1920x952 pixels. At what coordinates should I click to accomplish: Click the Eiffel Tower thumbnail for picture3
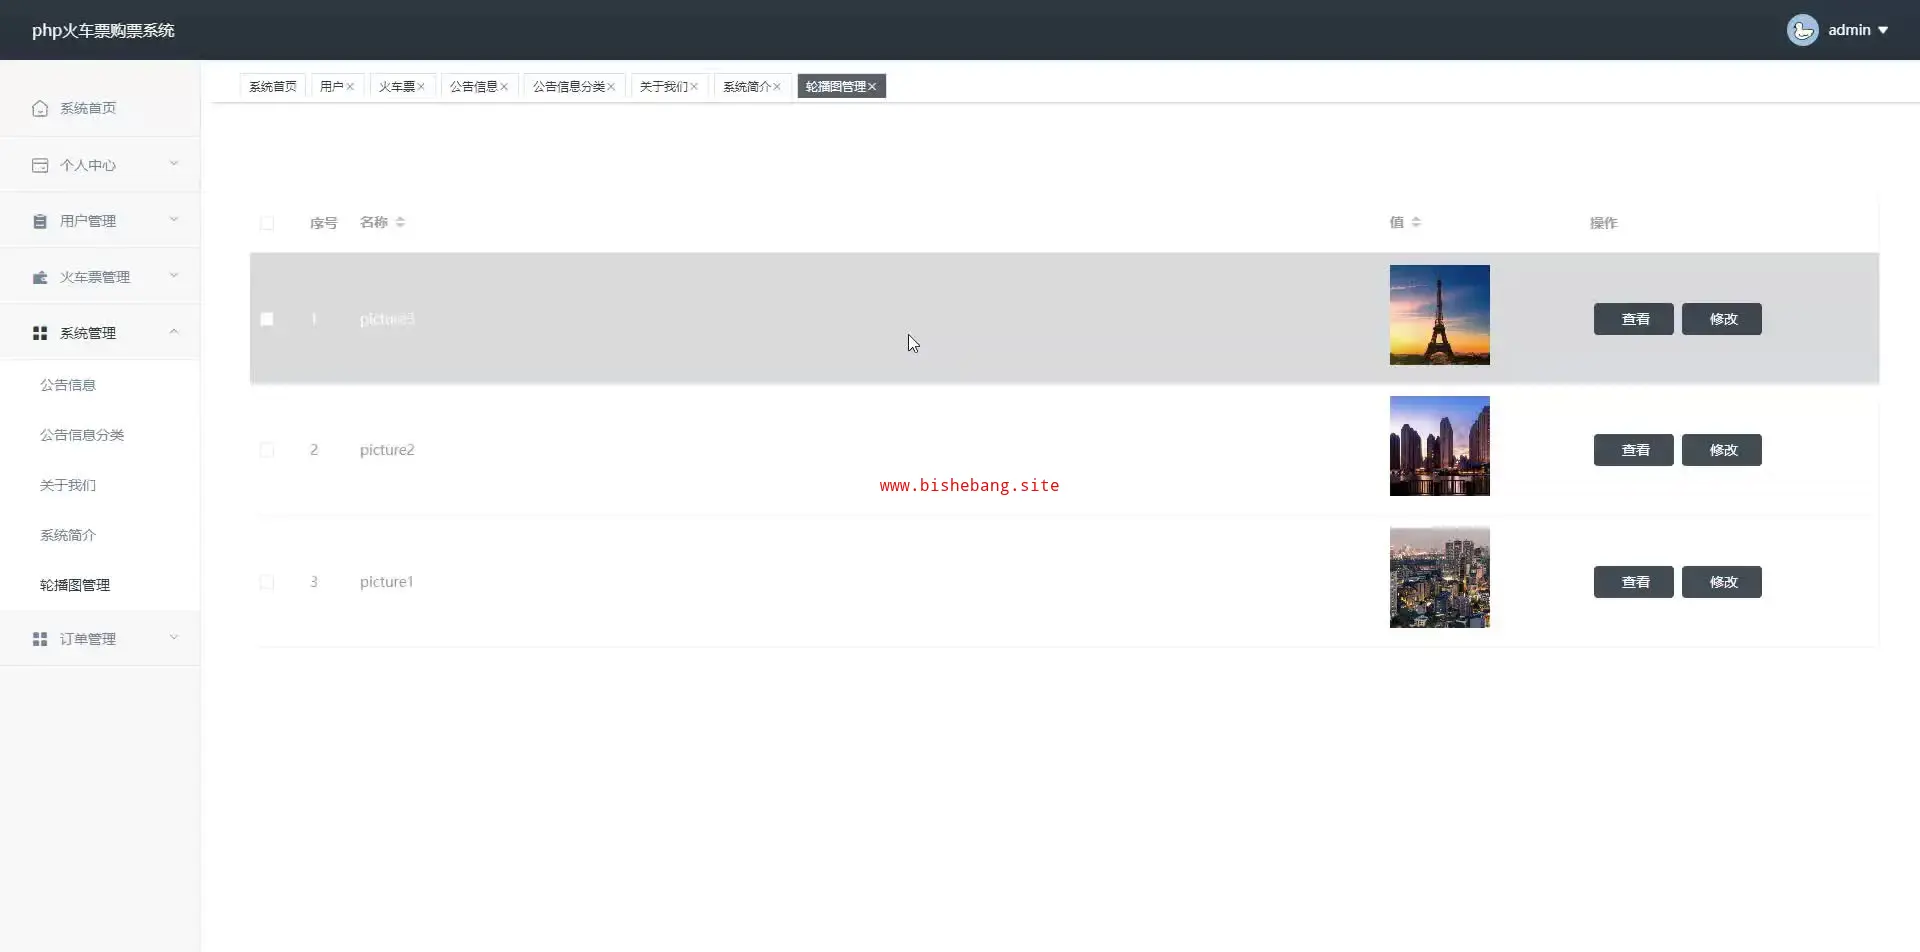pyautogui.click(x=1440, y=315)
